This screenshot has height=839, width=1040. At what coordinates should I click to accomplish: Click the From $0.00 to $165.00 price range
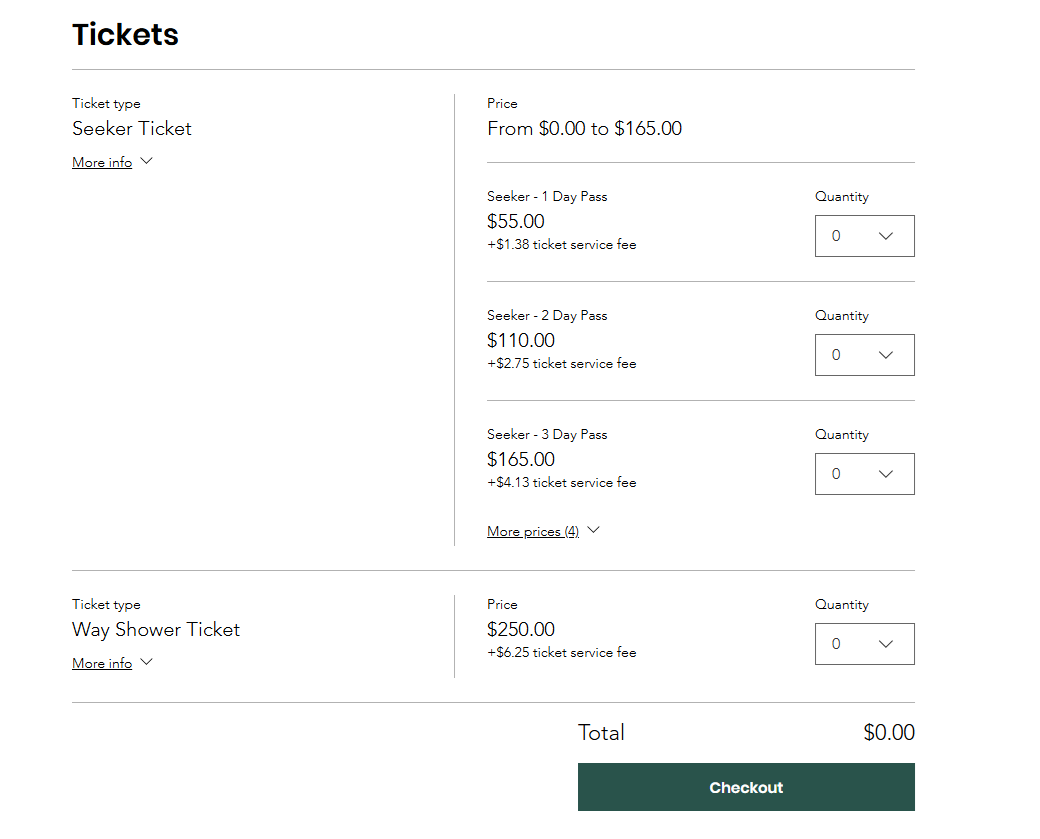[x=585, y=128]
